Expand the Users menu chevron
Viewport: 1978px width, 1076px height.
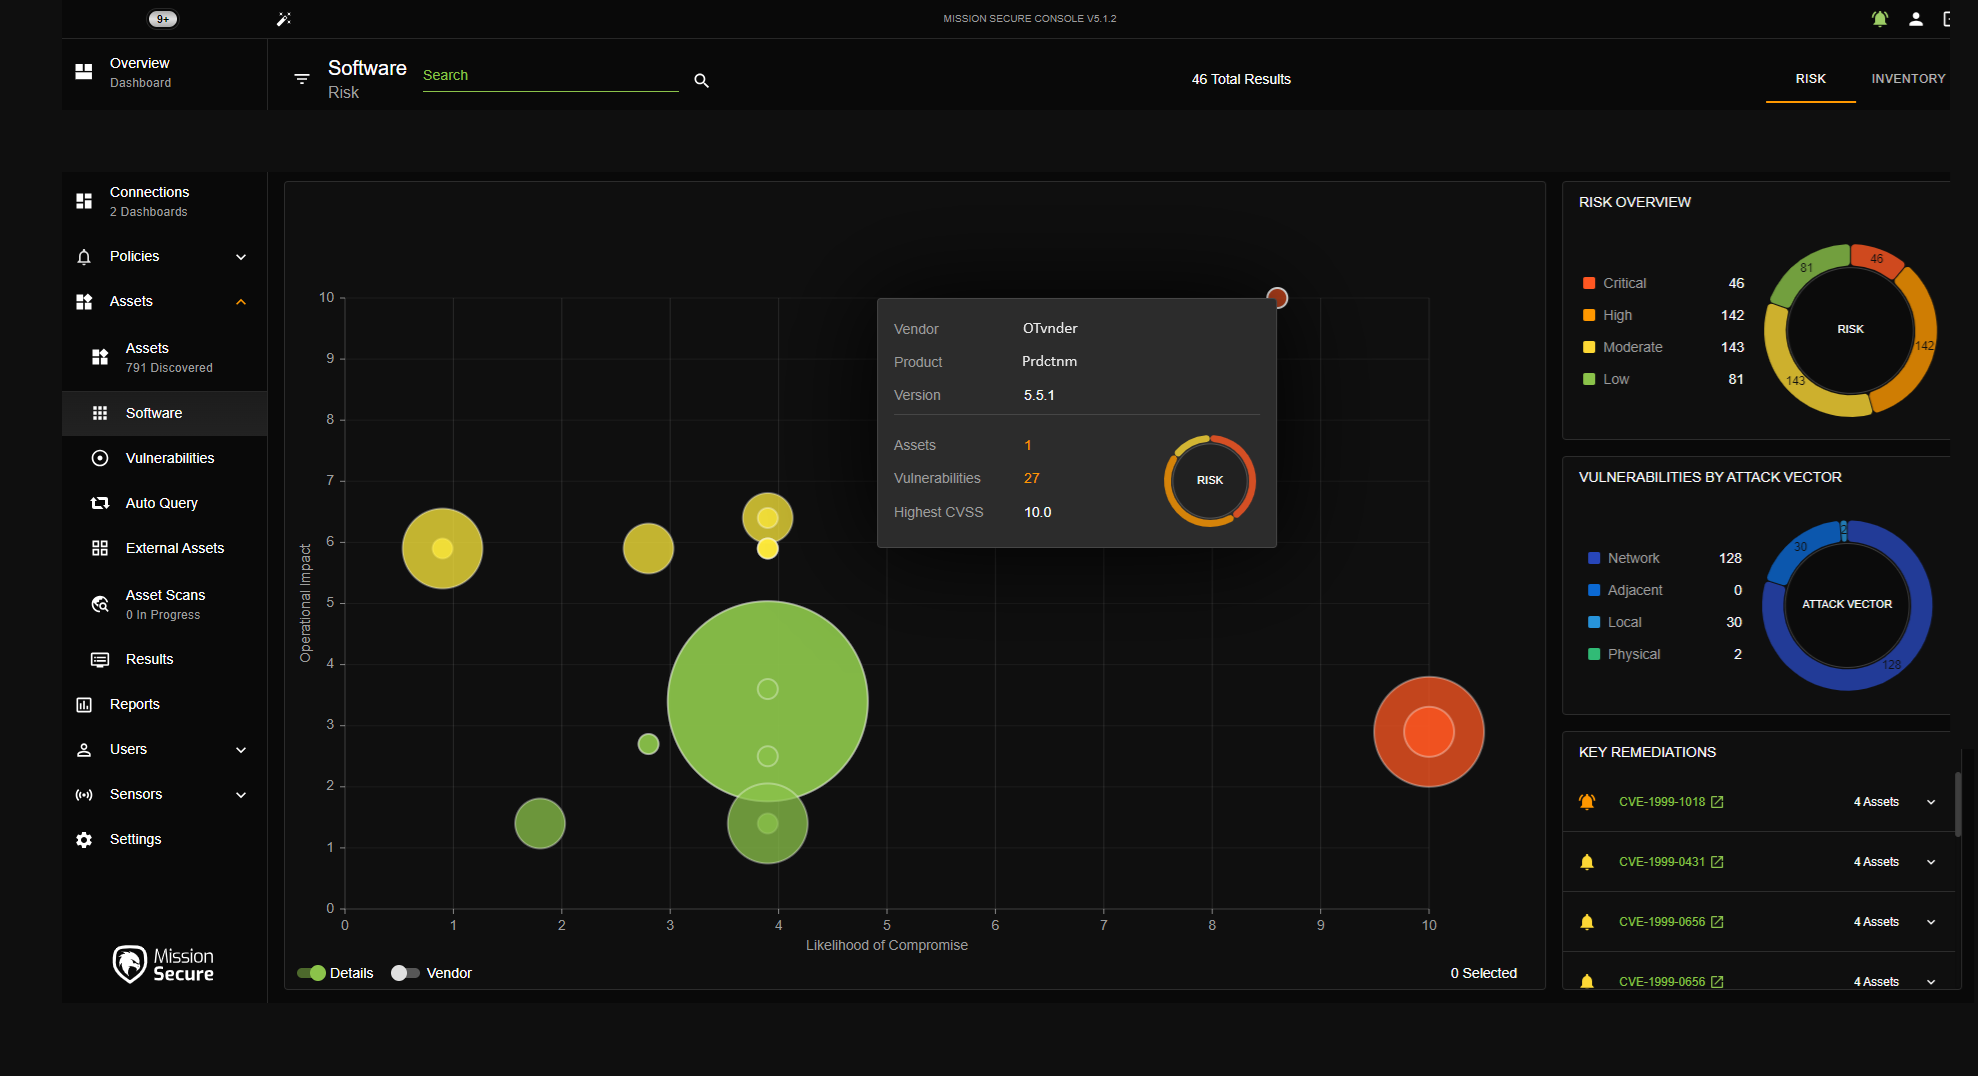click(x=241, y=750)
